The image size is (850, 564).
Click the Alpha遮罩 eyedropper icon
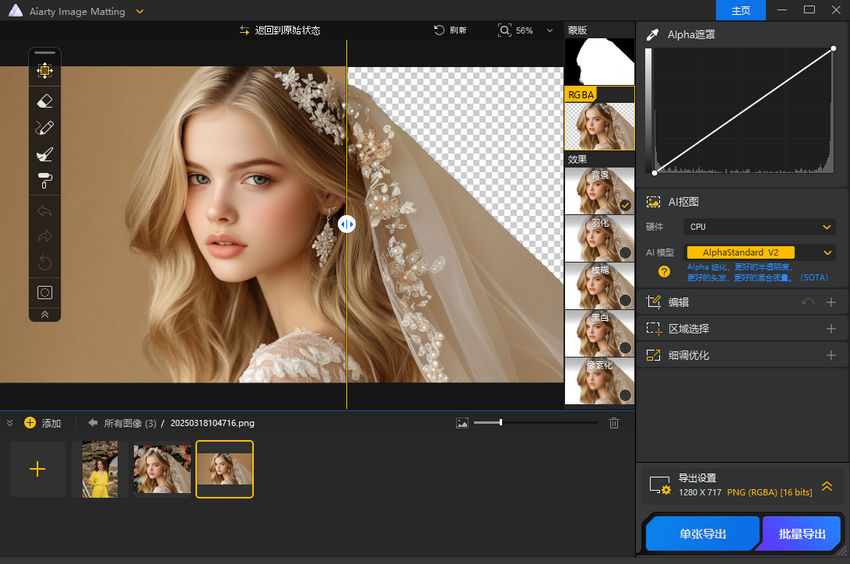click(x=653, y=34)
